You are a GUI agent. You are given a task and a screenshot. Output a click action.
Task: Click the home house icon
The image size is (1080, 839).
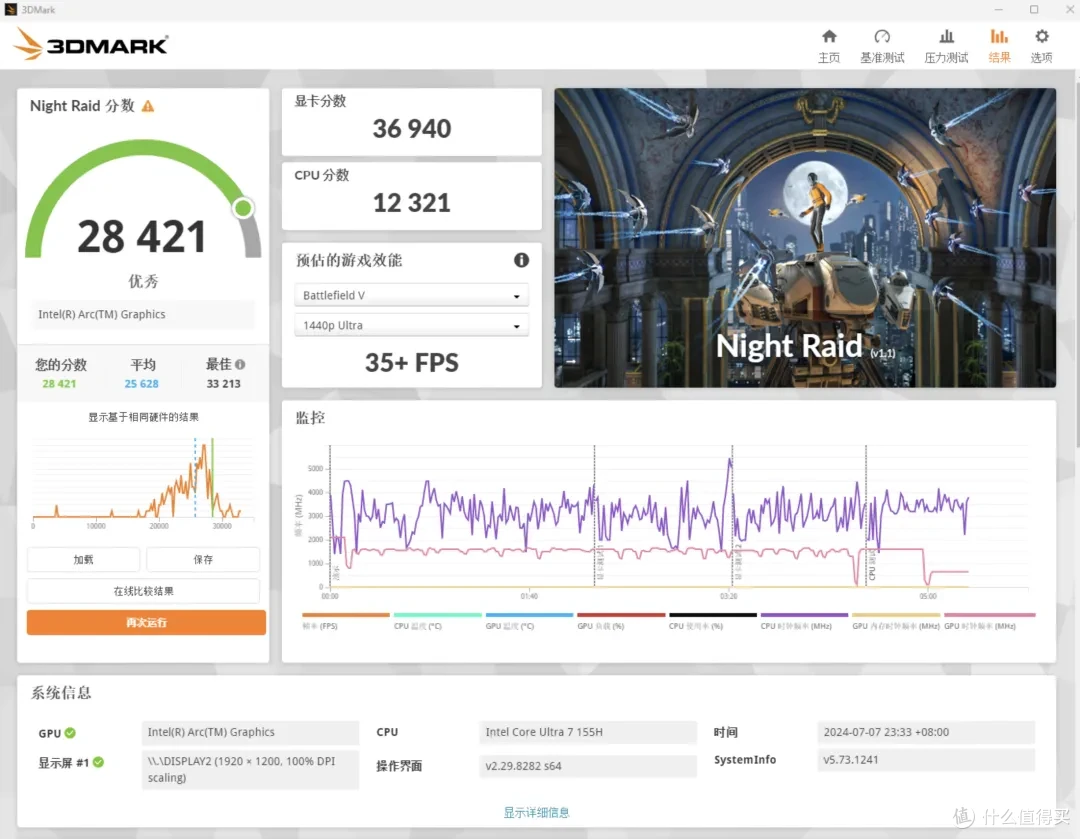pyautogui.click(x=829, y=37)
